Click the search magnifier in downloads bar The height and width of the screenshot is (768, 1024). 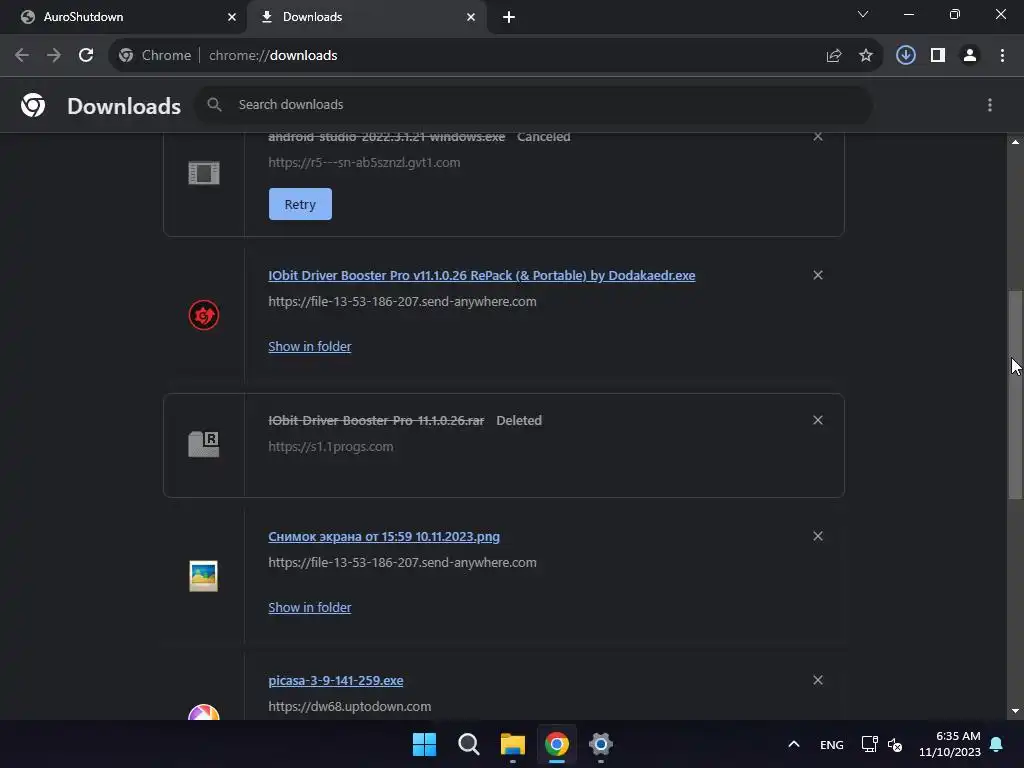click(214, 104)
